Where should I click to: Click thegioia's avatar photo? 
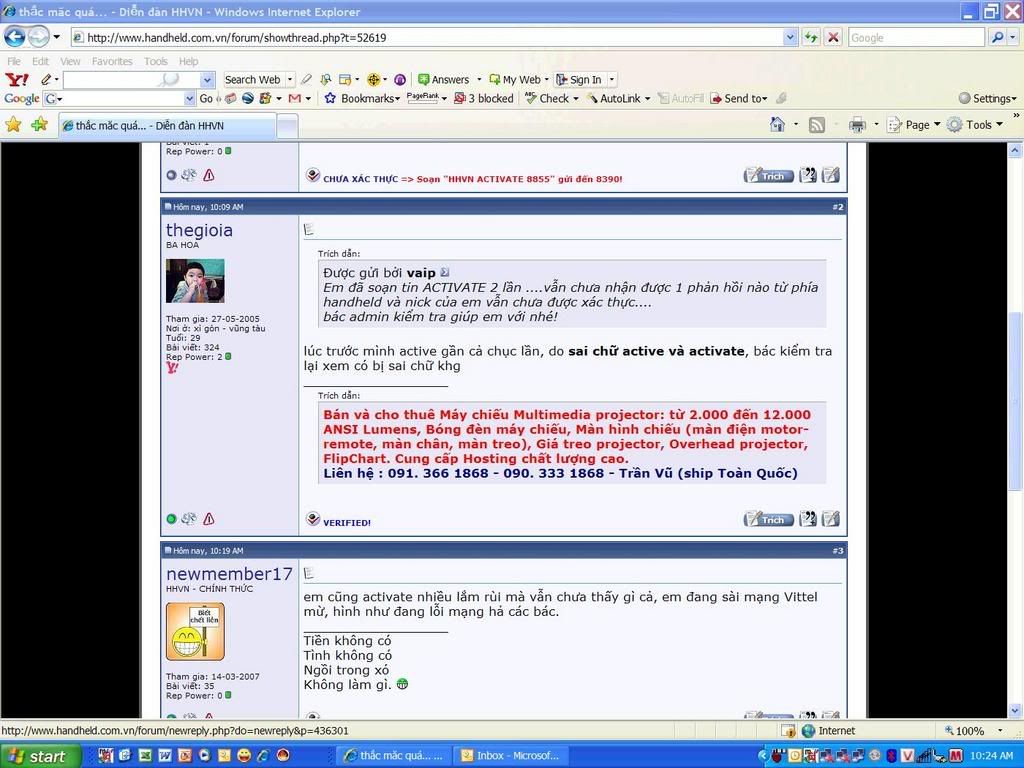(x=195, y=280)
